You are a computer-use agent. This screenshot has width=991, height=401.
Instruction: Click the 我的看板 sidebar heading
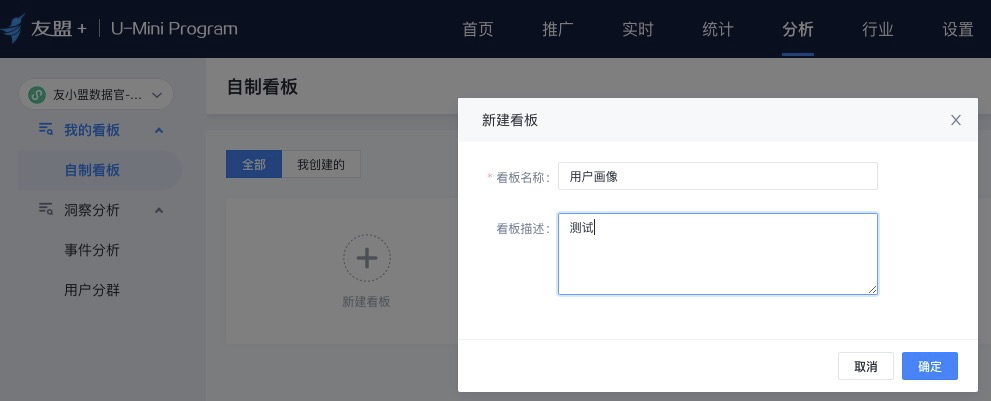coord(92,130)
